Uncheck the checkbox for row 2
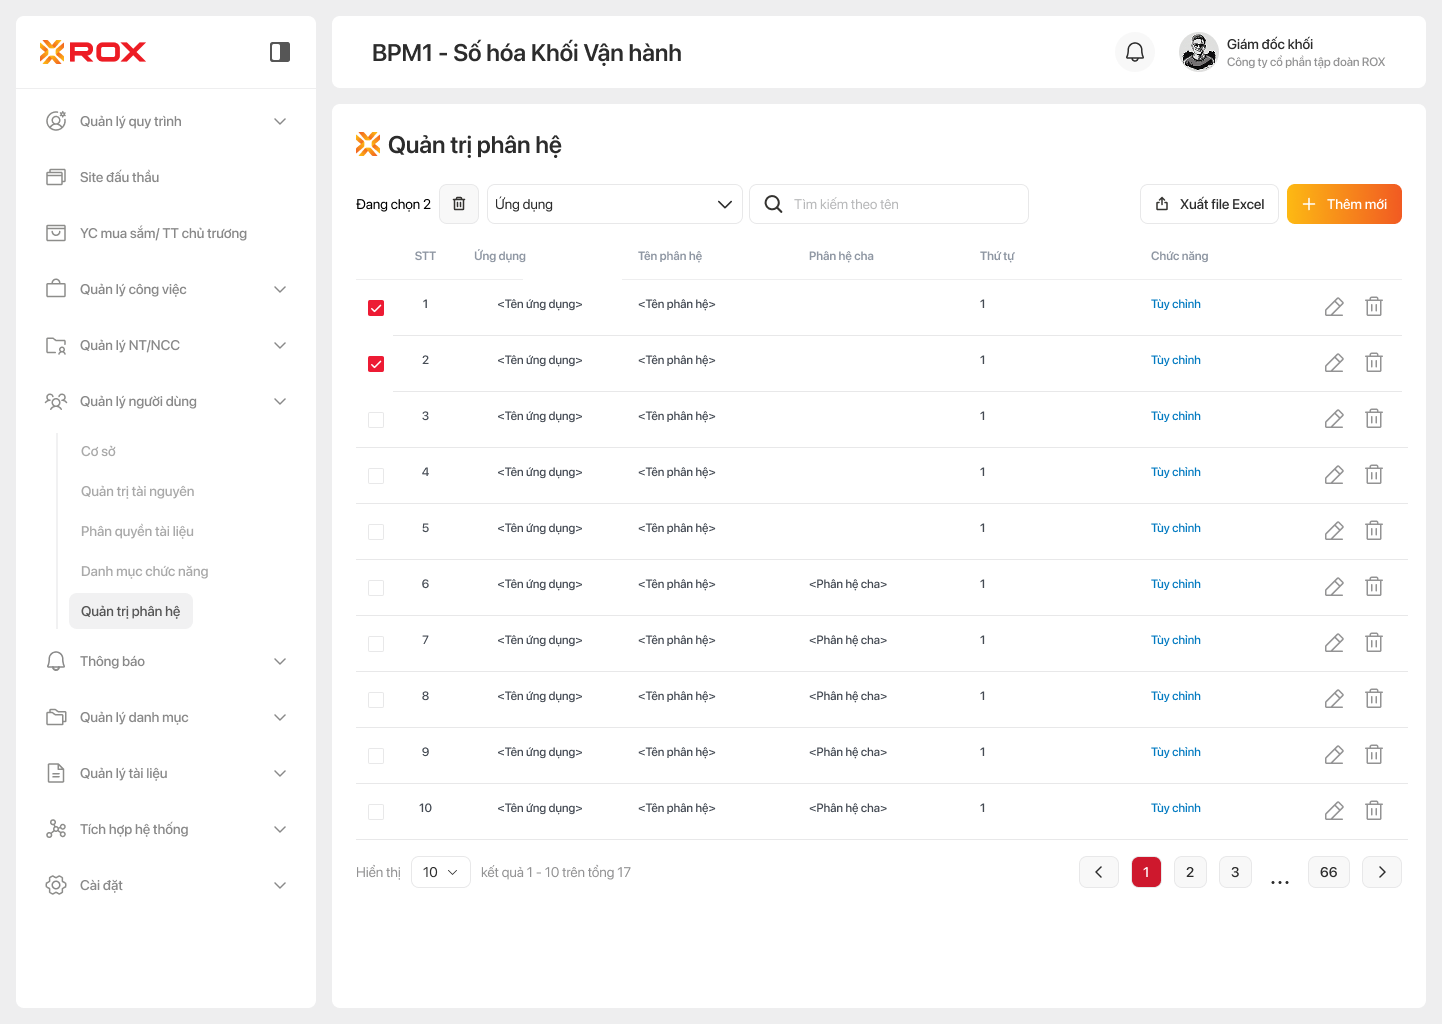Screen dimensions: 1442x1024 coord(376,364)
